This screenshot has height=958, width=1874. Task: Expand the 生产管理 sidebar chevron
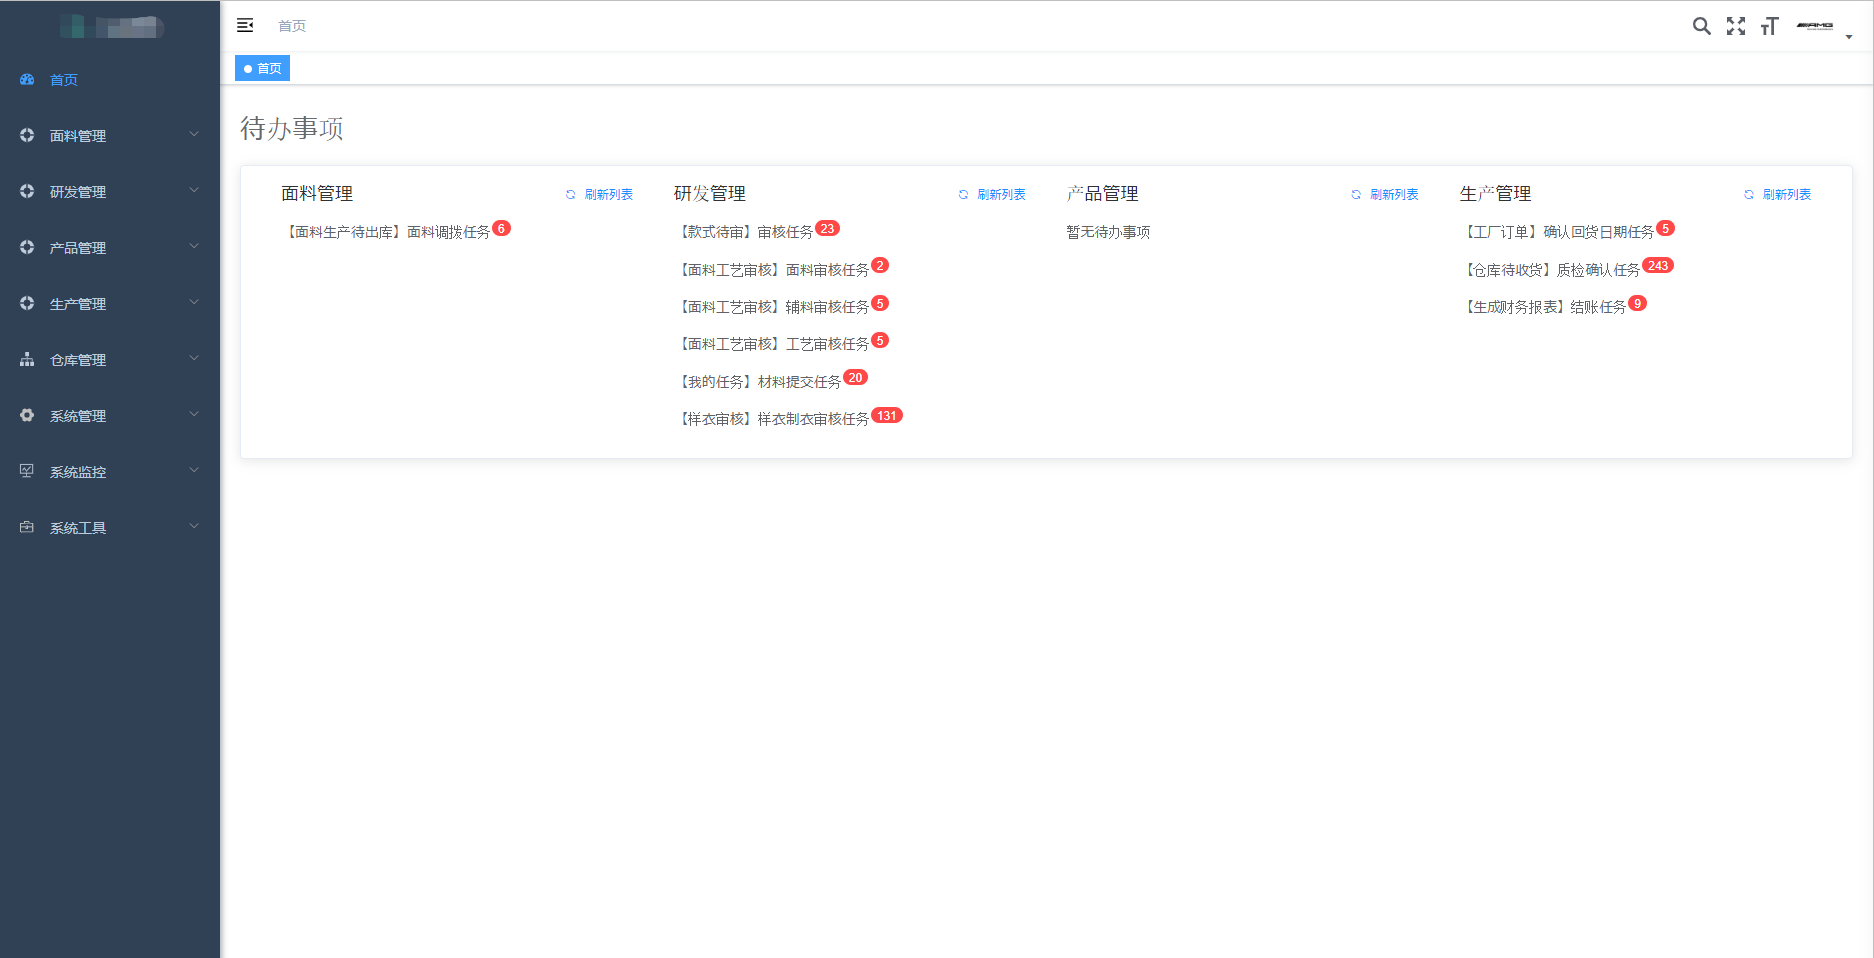pos(194,303)
